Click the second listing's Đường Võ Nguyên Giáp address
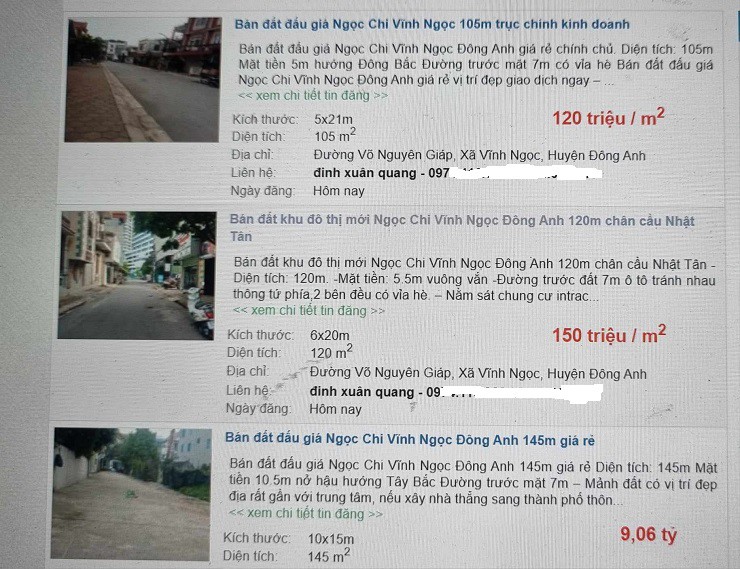 (478, 373)
